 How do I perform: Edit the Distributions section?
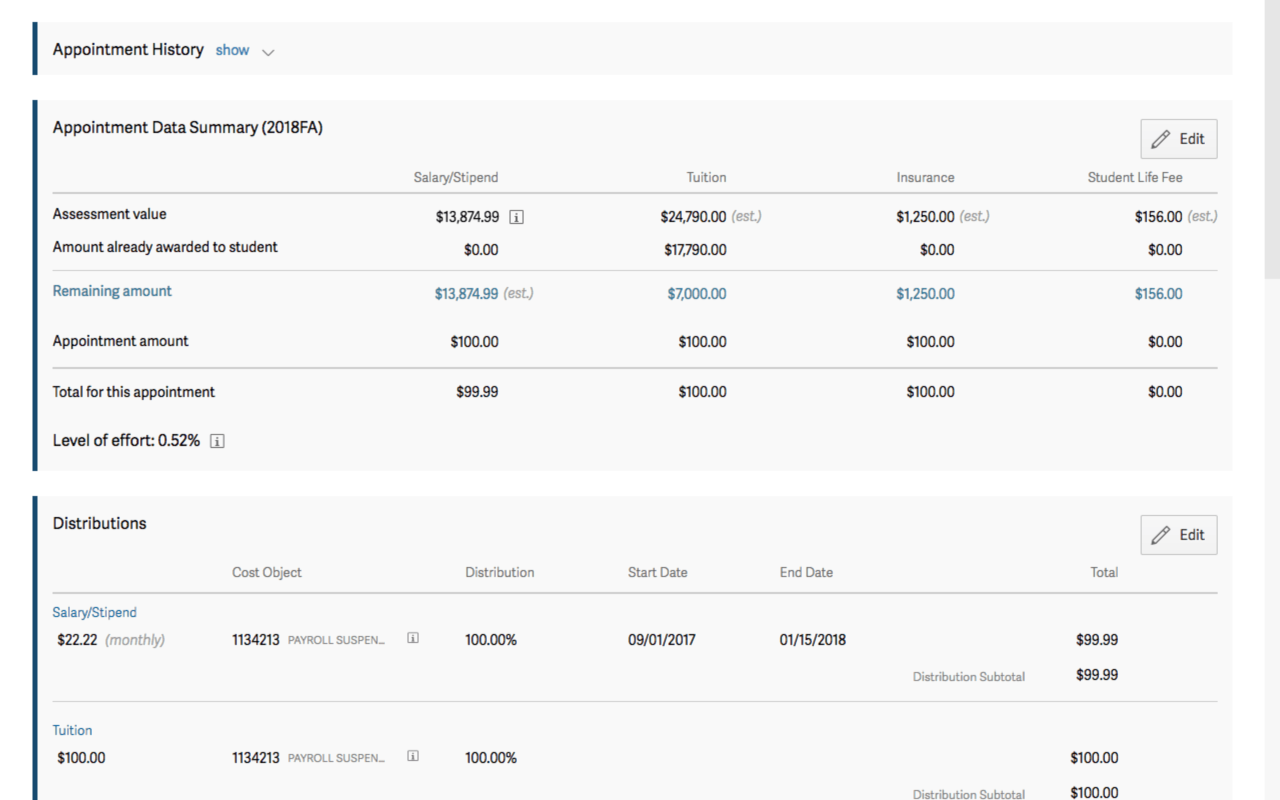[x=1178, y=535]
